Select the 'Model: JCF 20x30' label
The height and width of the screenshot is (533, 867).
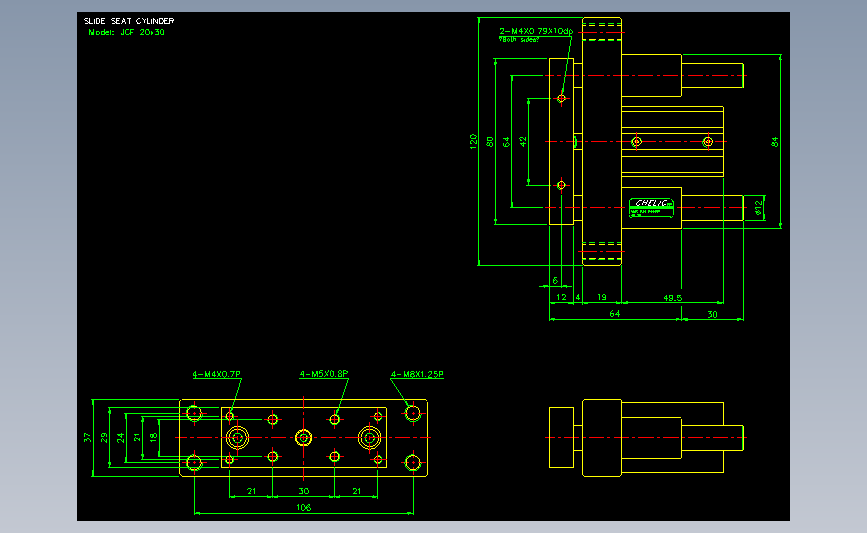click(x=127, y=32)
